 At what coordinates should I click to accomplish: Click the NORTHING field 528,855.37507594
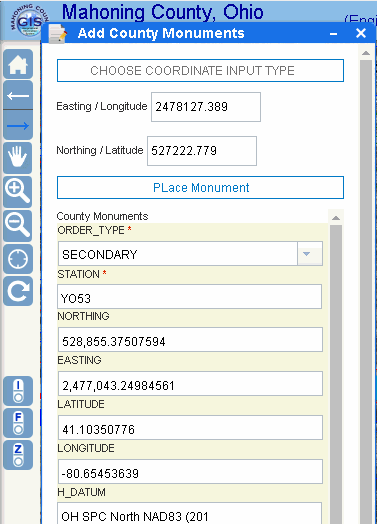pyautogui.click(x=190, y=340)
